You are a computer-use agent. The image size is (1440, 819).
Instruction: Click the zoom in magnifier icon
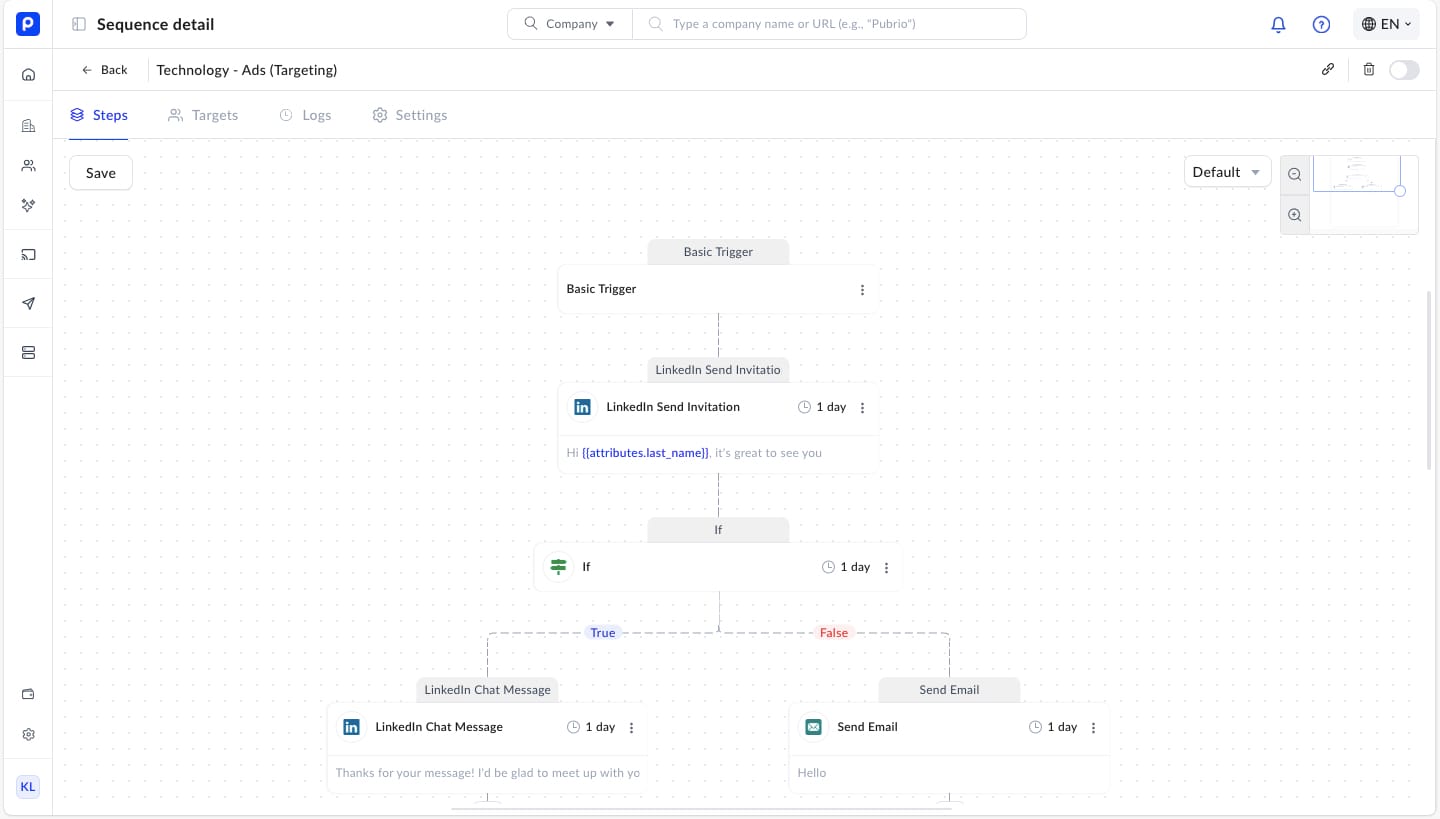[x=1295, y=215]
